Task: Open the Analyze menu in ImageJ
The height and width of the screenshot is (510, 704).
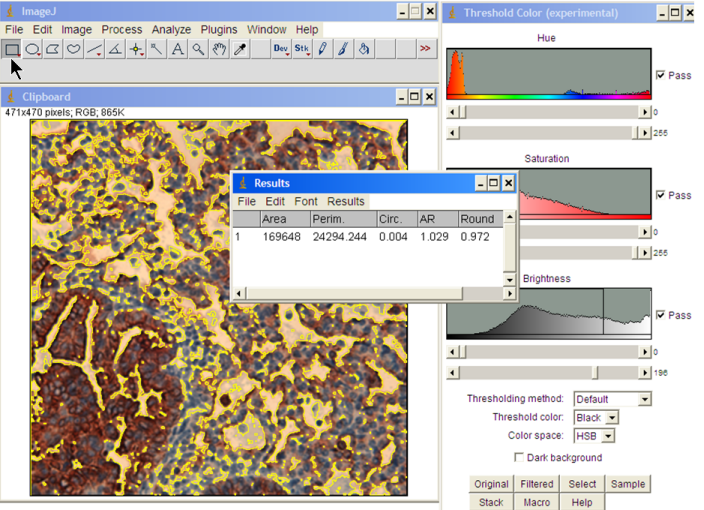Action: (171, 30)
